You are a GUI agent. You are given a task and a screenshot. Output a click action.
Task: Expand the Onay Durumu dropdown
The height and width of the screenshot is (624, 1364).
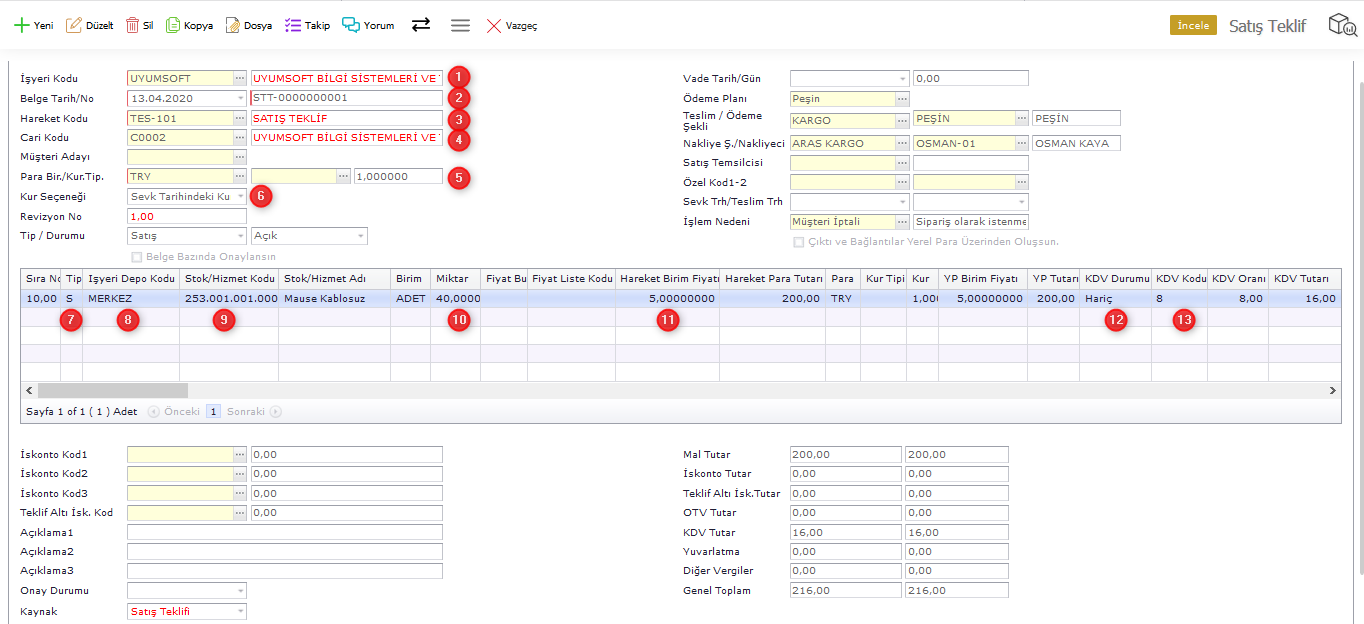tap(240, 591)
